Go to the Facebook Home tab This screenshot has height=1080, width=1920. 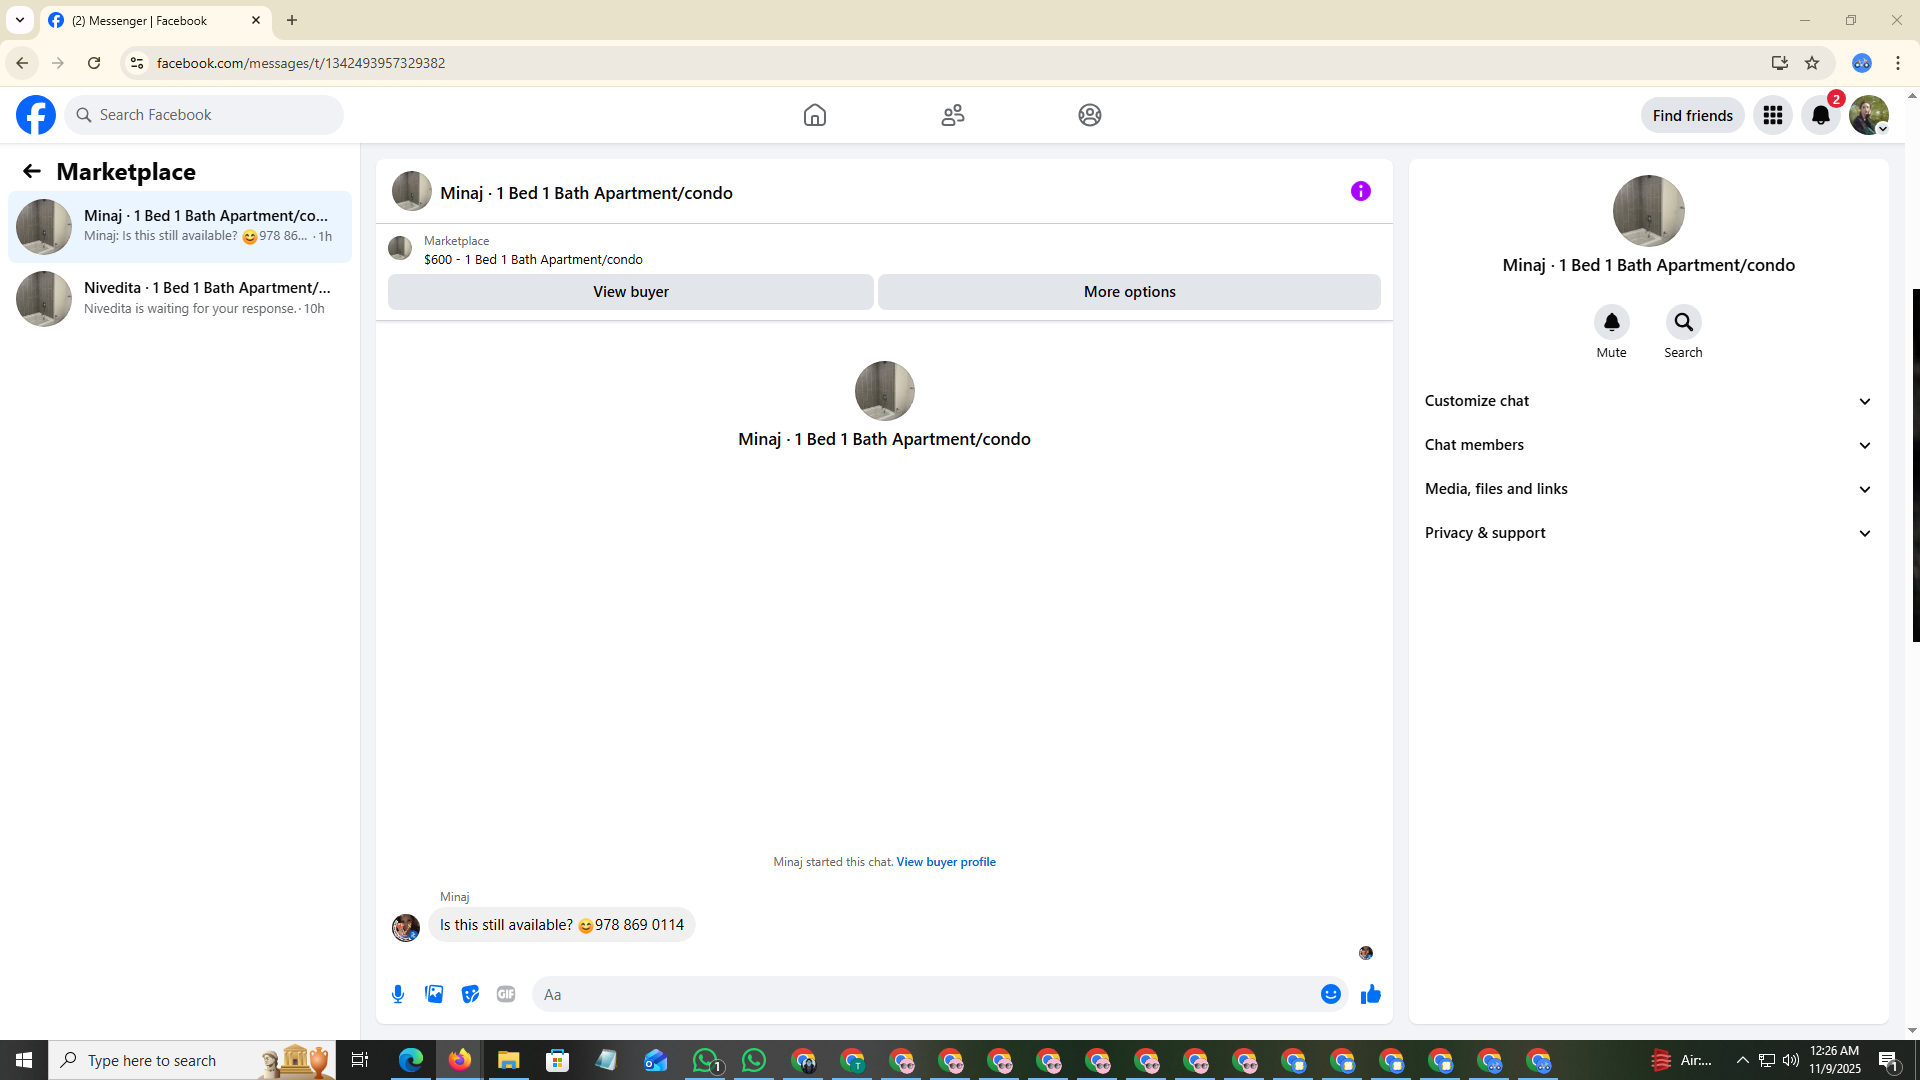click(814, 115)
